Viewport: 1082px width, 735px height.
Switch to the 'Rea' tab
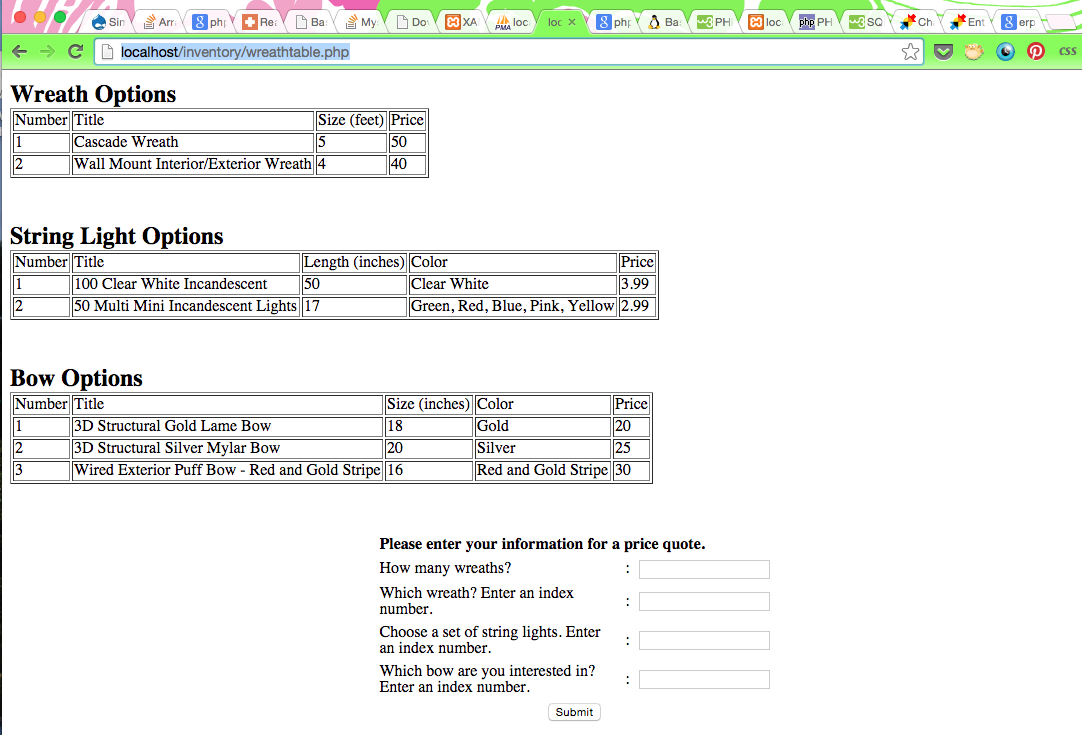[260, 22]
